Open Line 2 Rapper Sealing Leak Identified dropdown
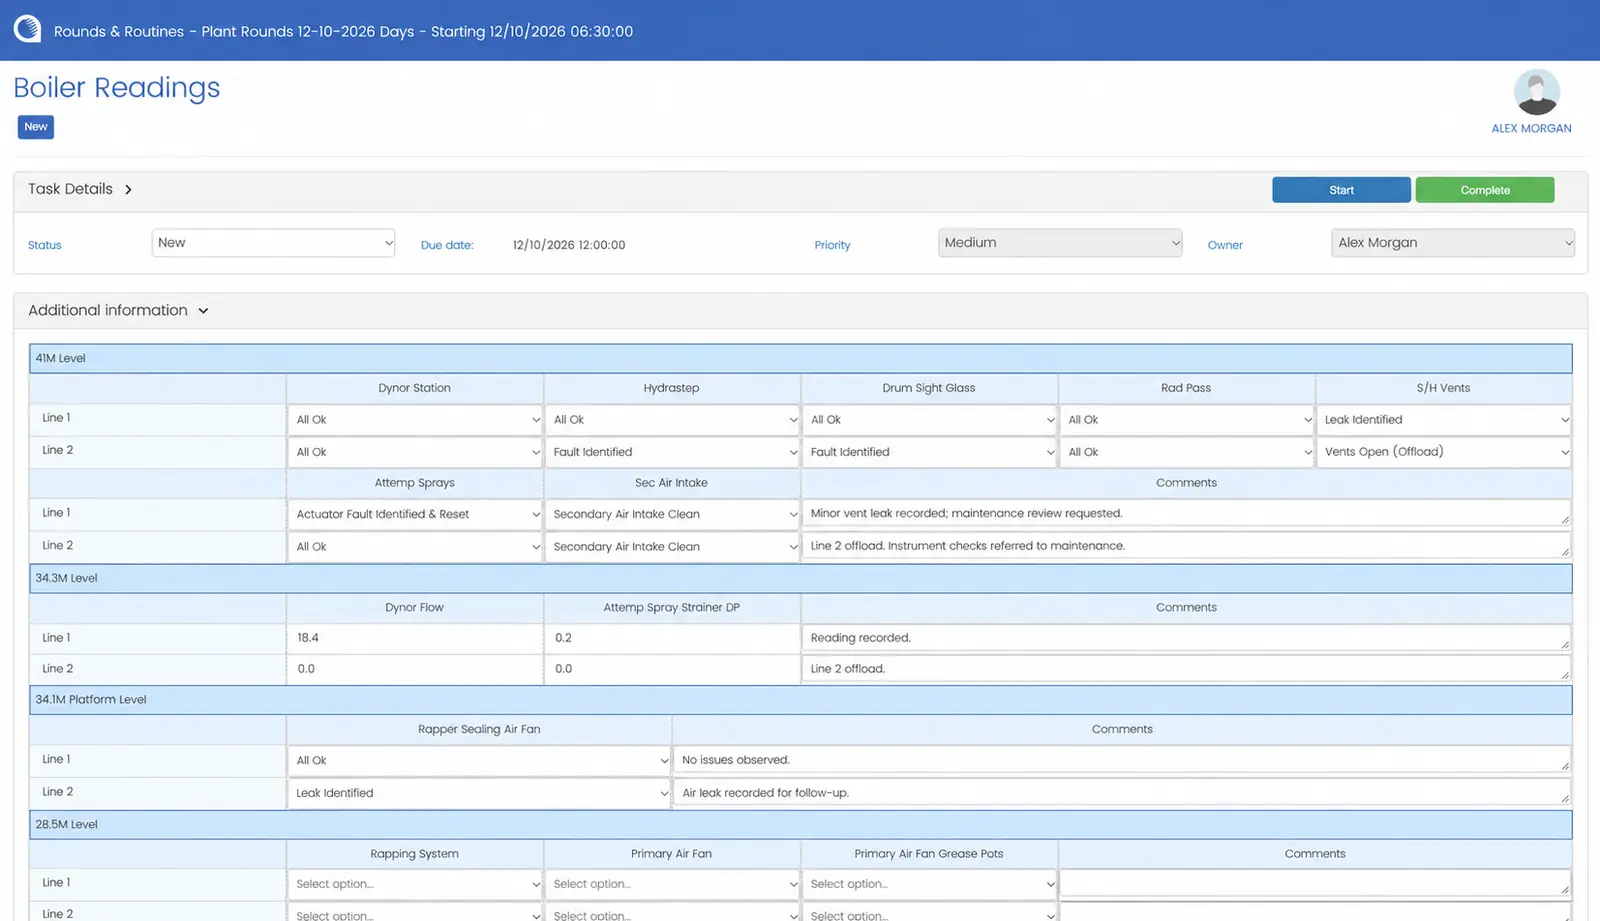Screen dimensions: 1600x921 [x=479, y=793]
